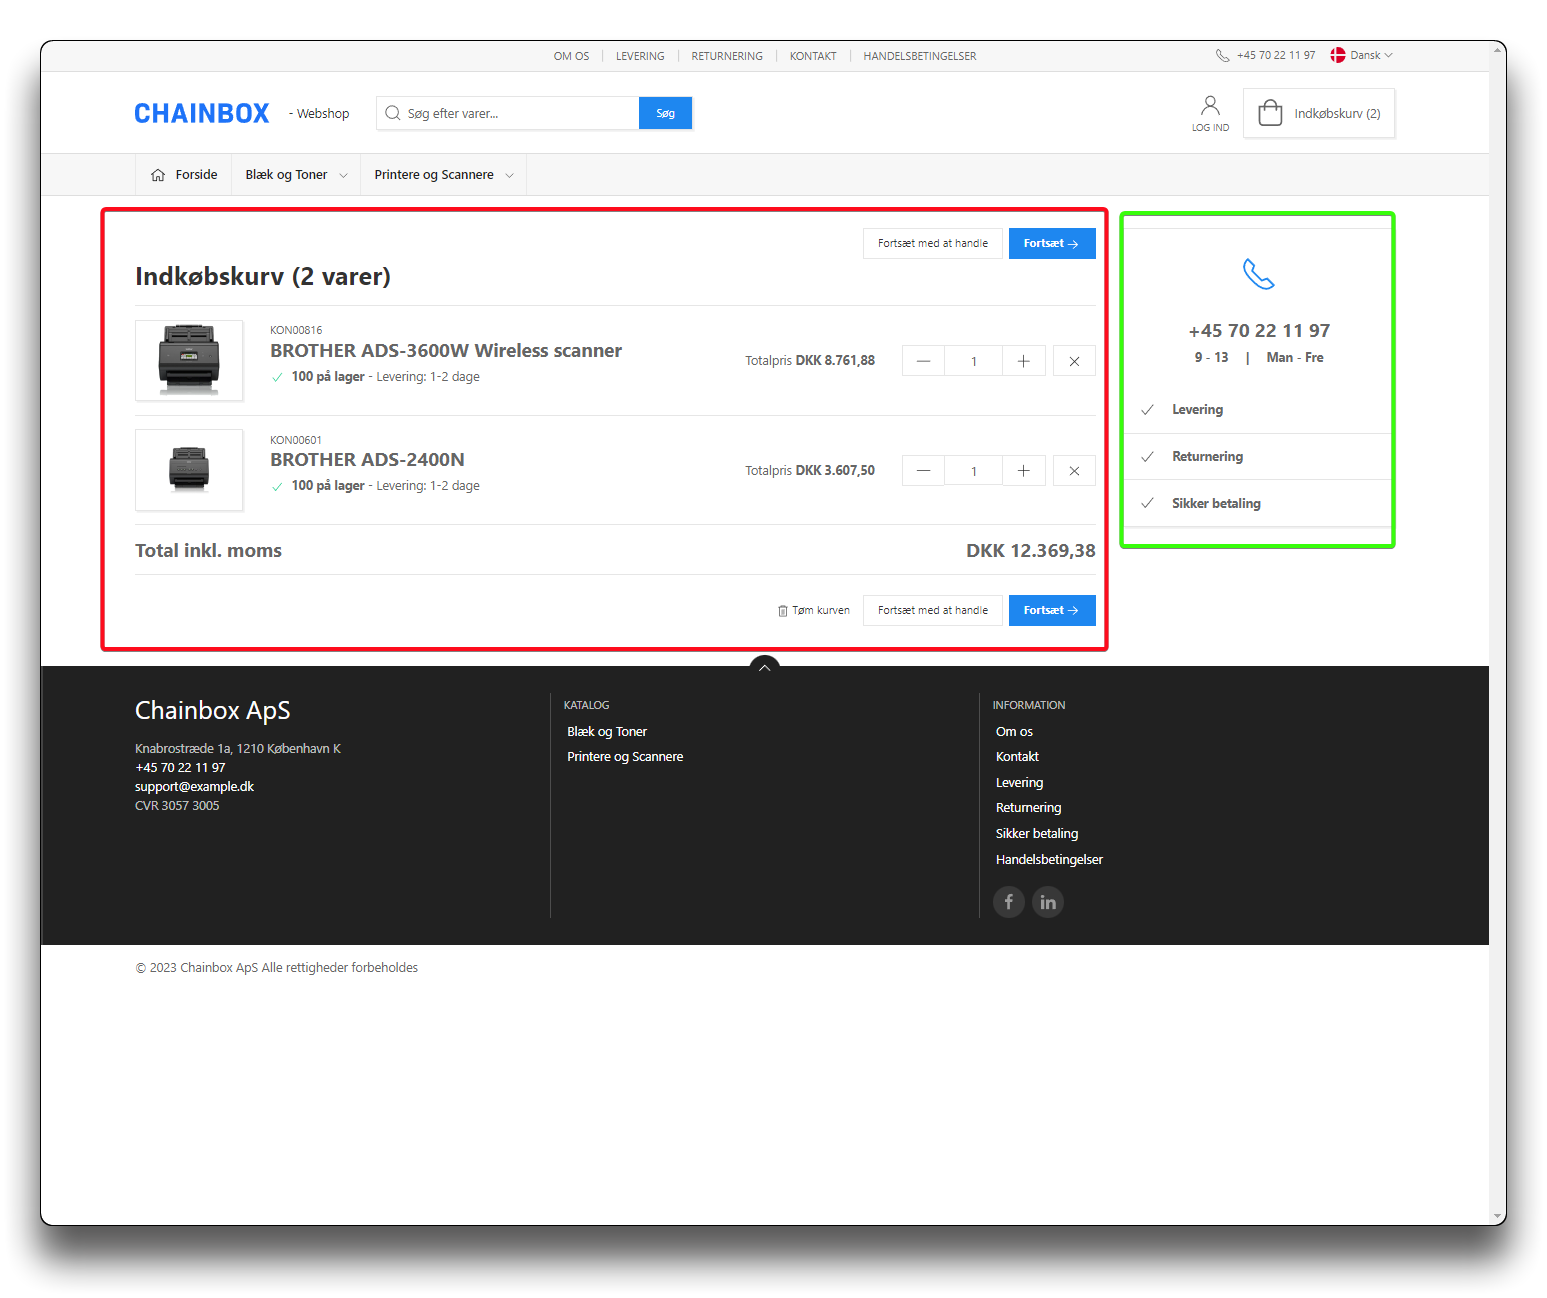Click the large blue phone icon
This screenshot has width=1547, height=1298.
coord(1258,274)
